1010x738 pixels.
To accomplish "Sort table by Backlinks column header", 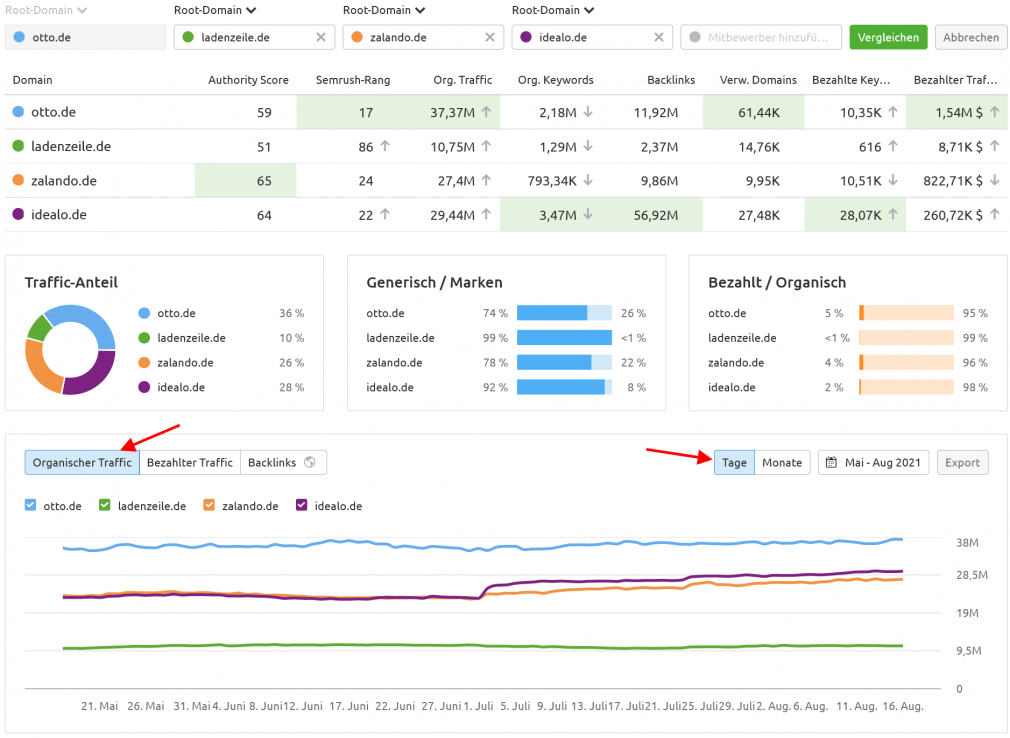I will (x=671, y=80).
